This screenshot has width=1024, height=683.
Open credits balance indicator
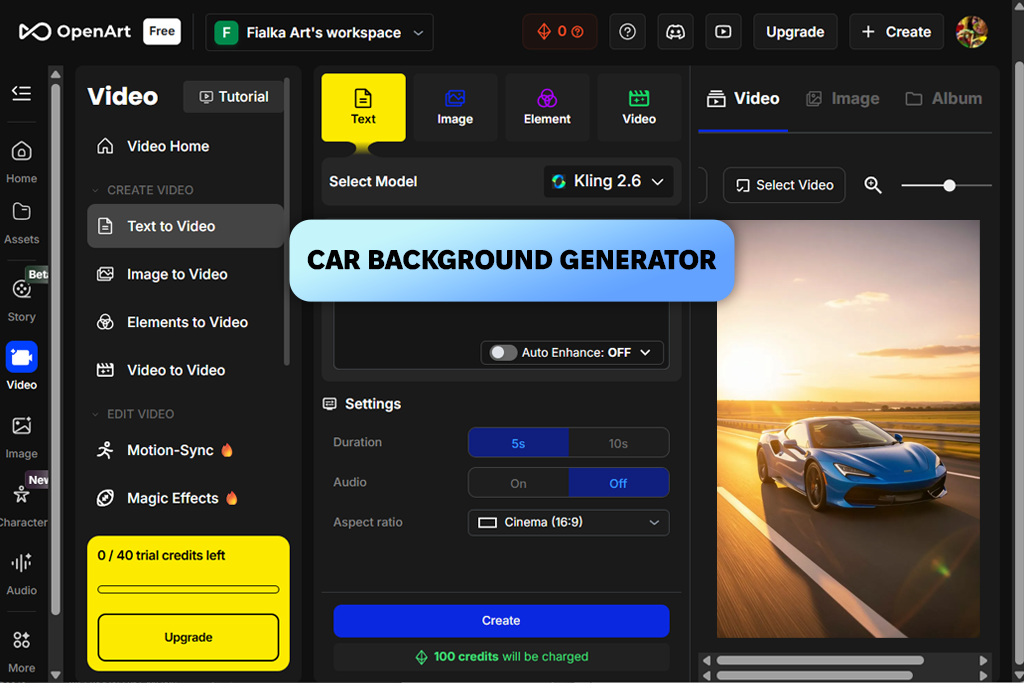click(x=560, y=32)
